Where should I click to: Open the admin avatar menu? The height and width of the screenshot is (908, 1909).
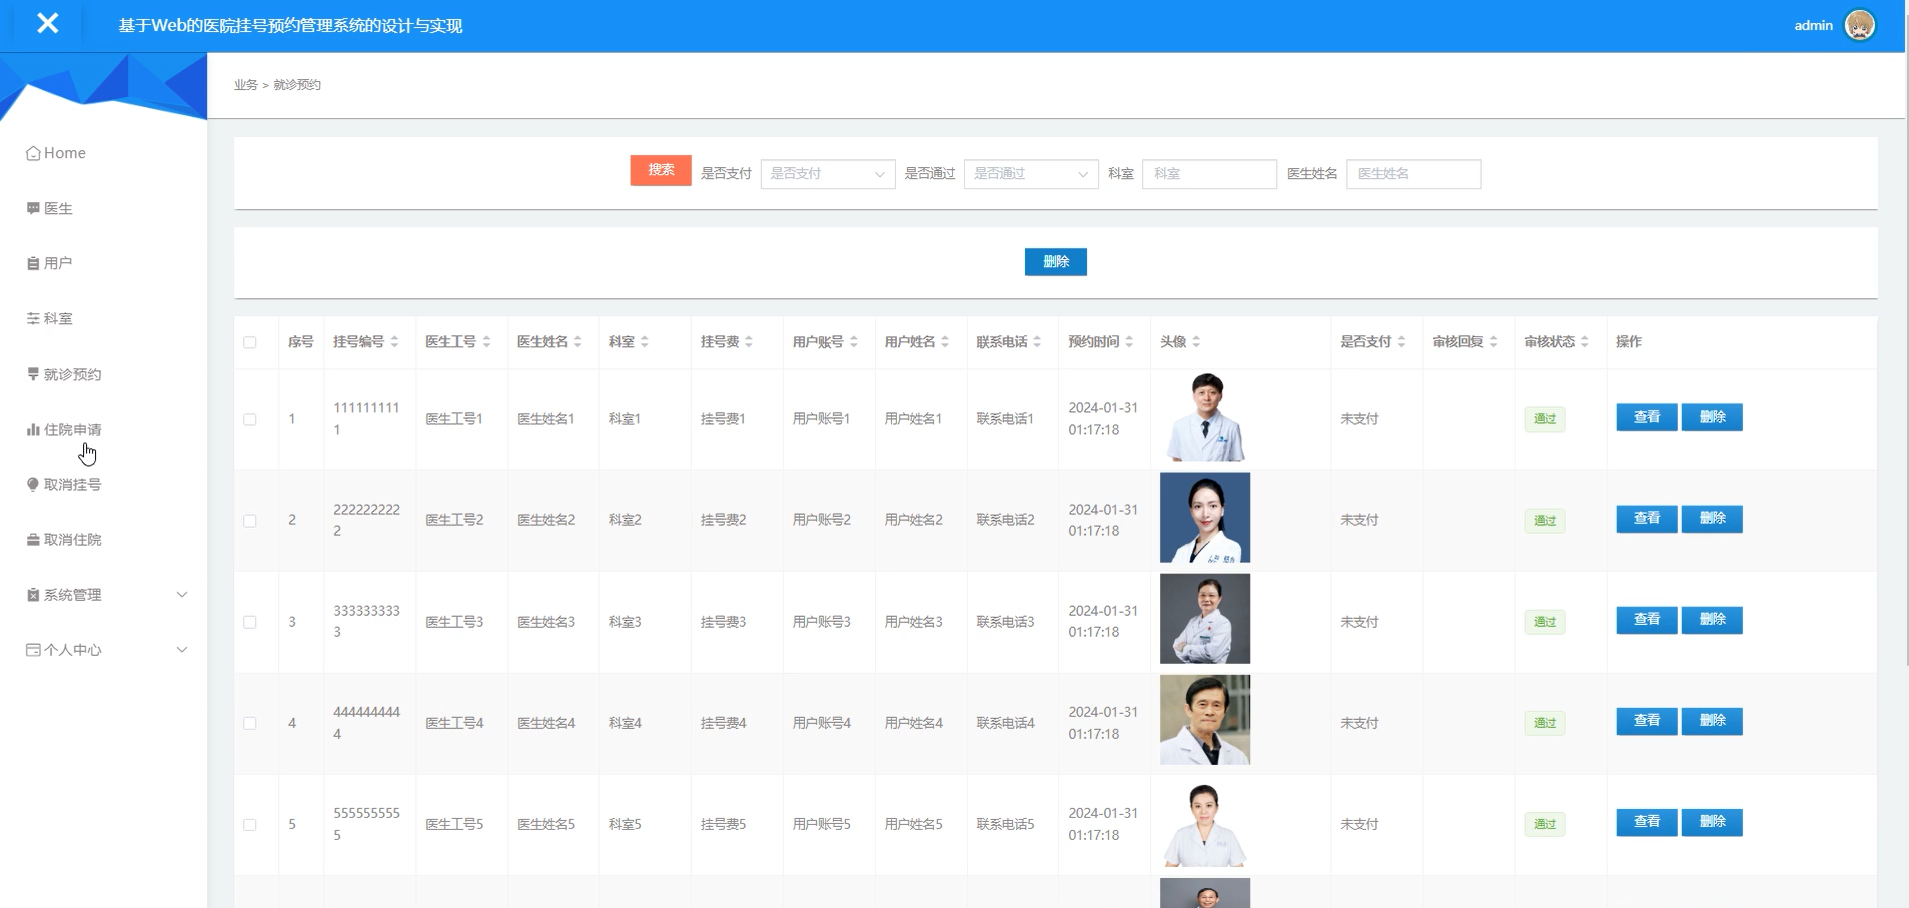[x=1859, y=25]
